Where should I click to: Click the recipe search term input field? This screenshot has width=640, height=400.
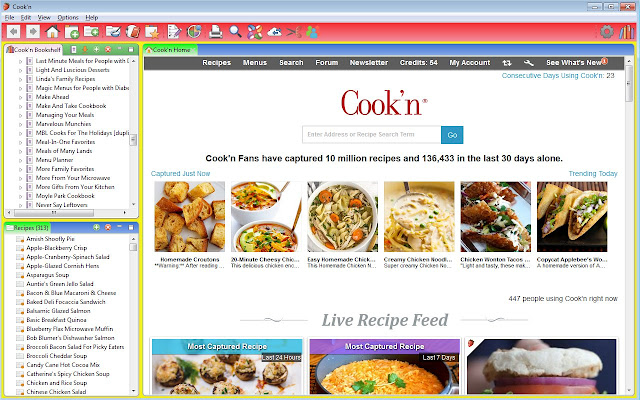coord(371,135)
